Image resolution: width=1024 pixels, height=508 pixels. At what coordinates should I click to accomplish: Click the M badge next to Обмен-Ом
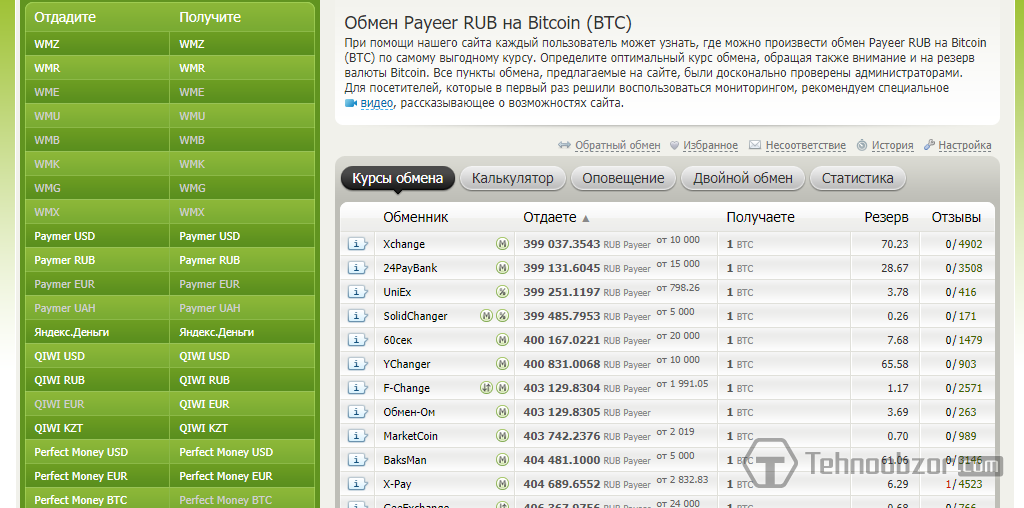502,412
